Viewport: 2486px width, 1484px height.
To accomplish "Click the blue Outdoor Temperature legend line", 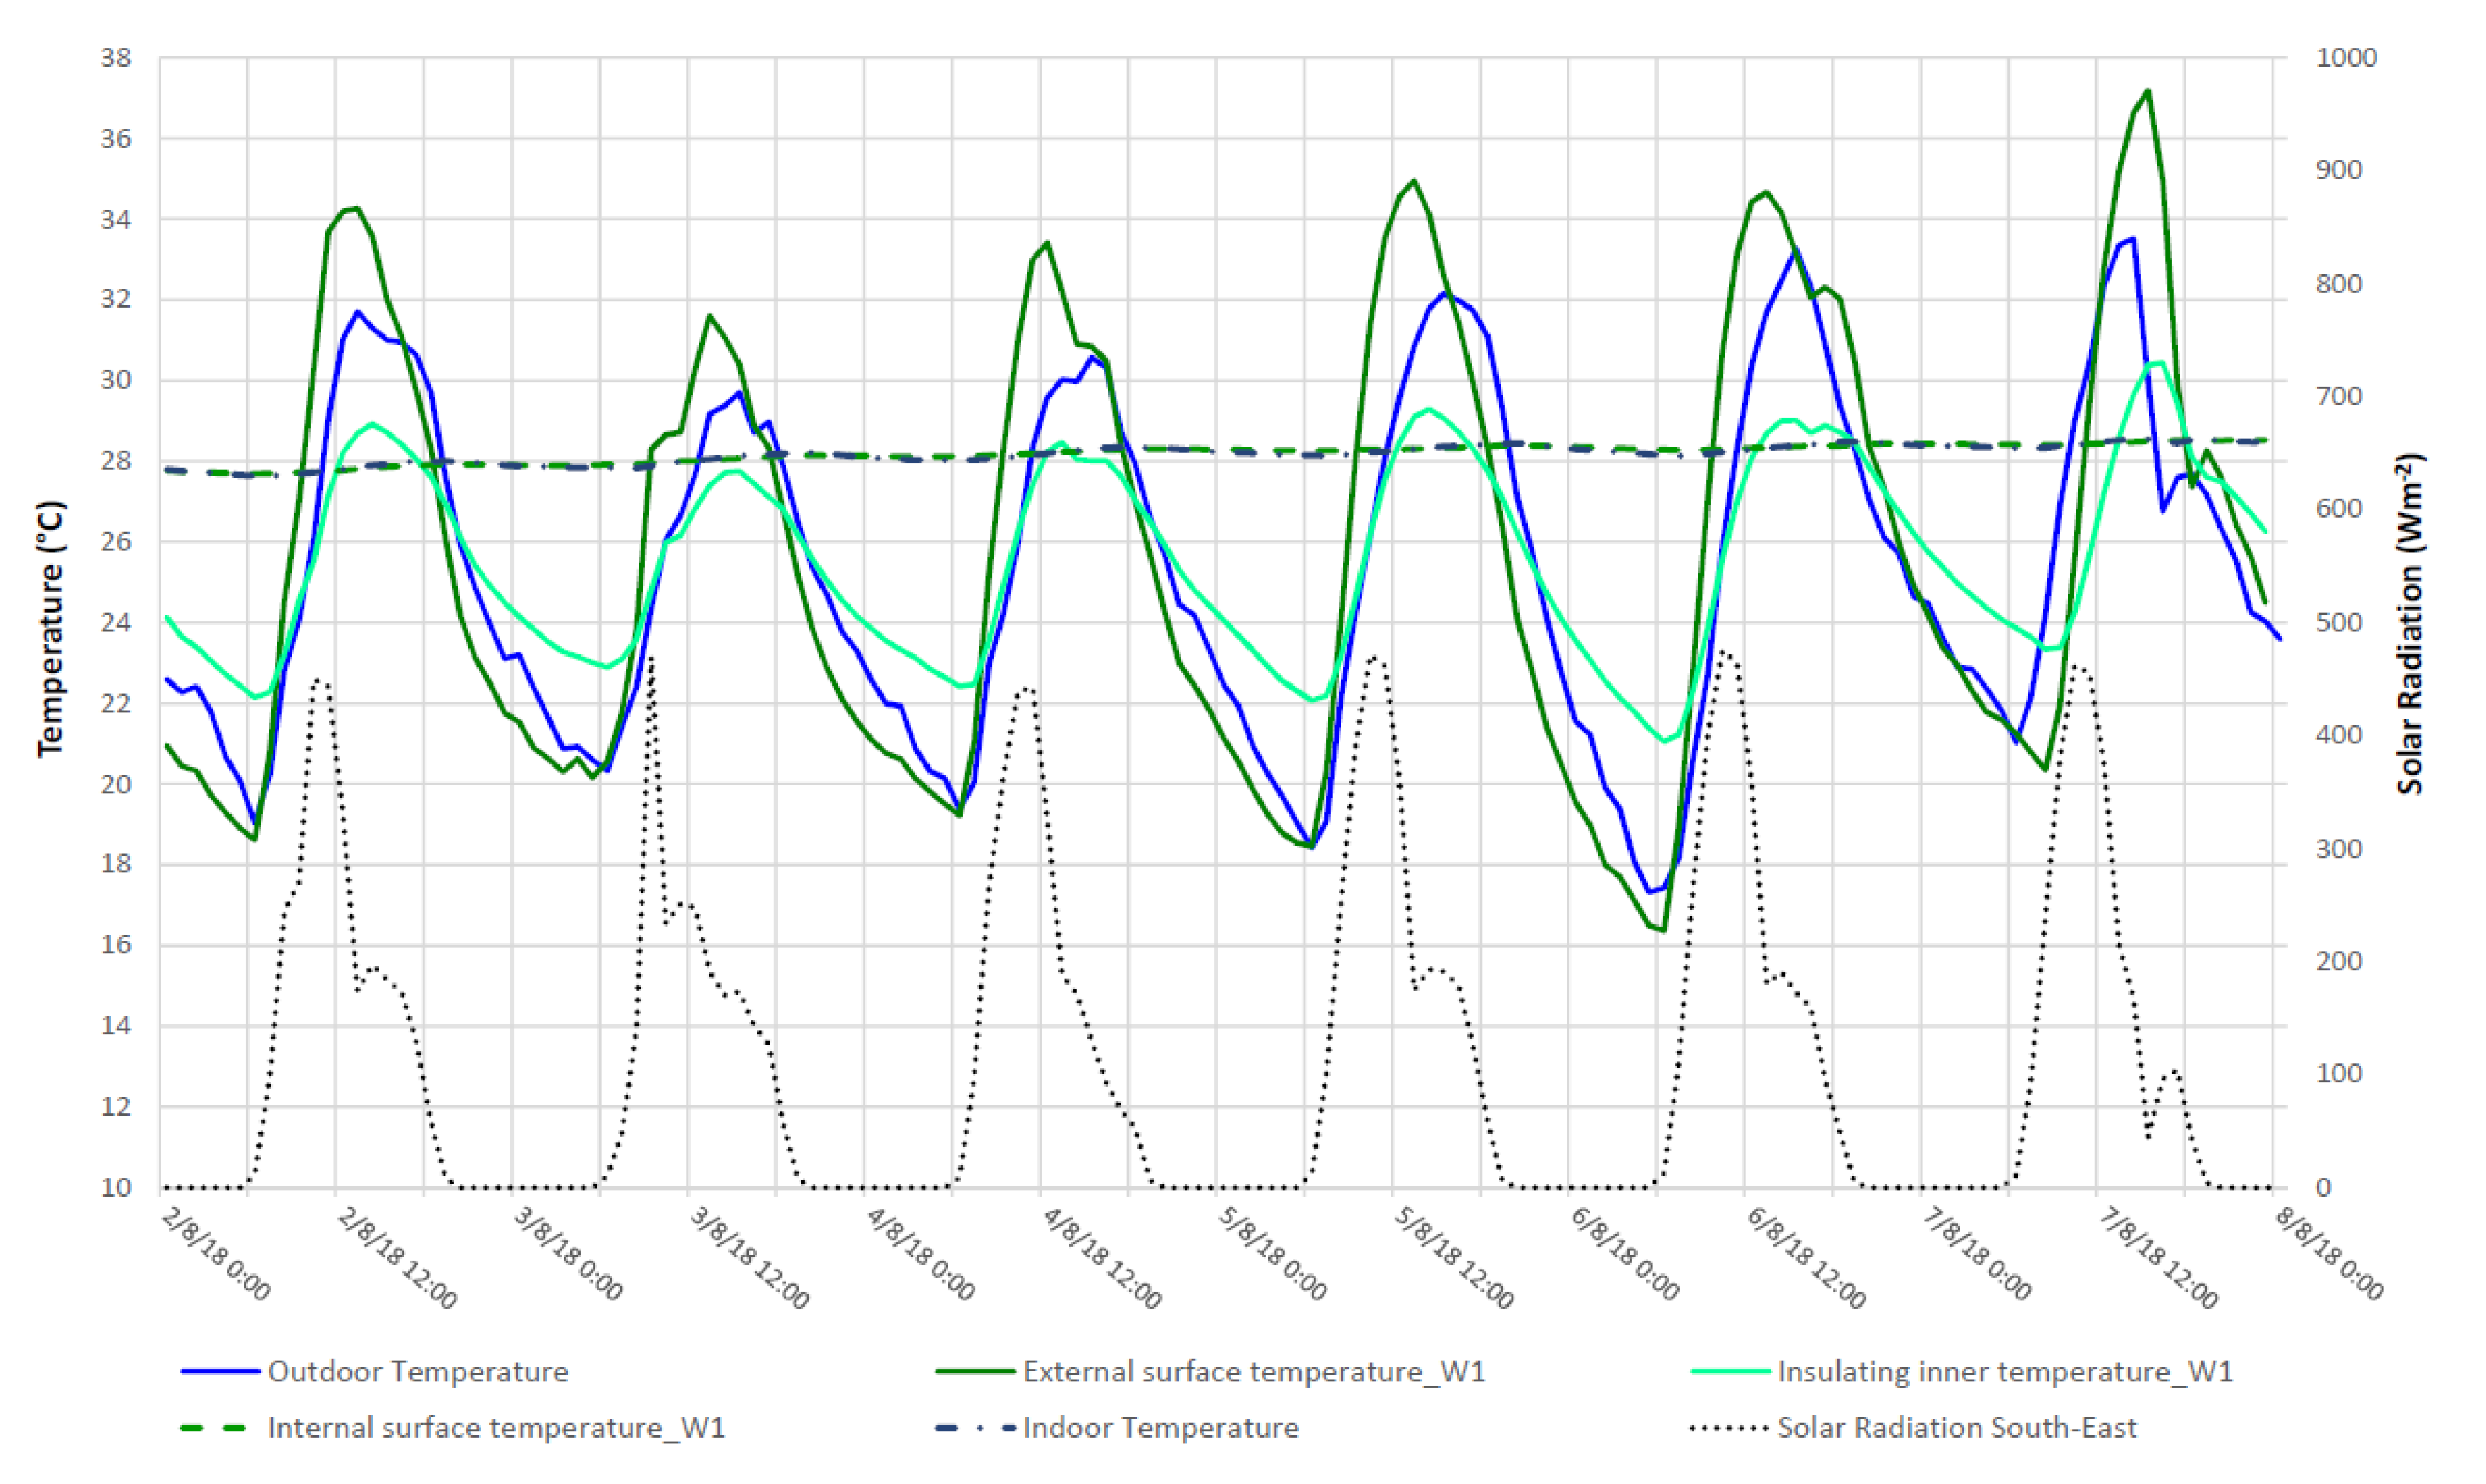I will pyautogui.click(x=220, y=1372).
